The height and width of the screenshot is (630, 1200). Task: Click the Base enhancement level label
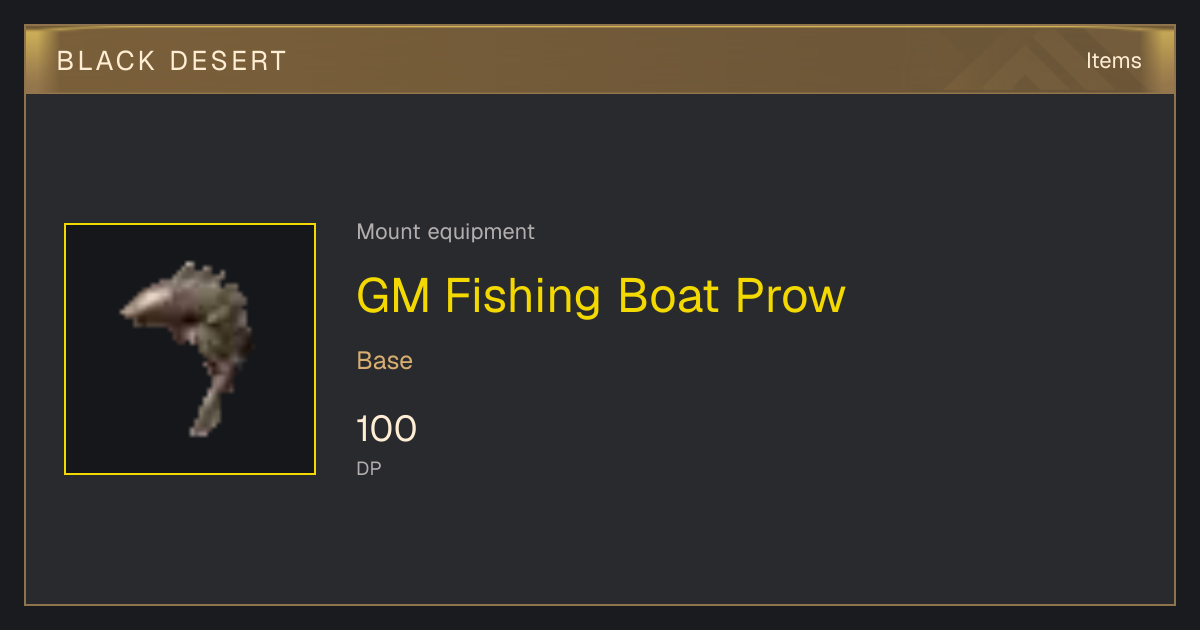tap(385, 360)
